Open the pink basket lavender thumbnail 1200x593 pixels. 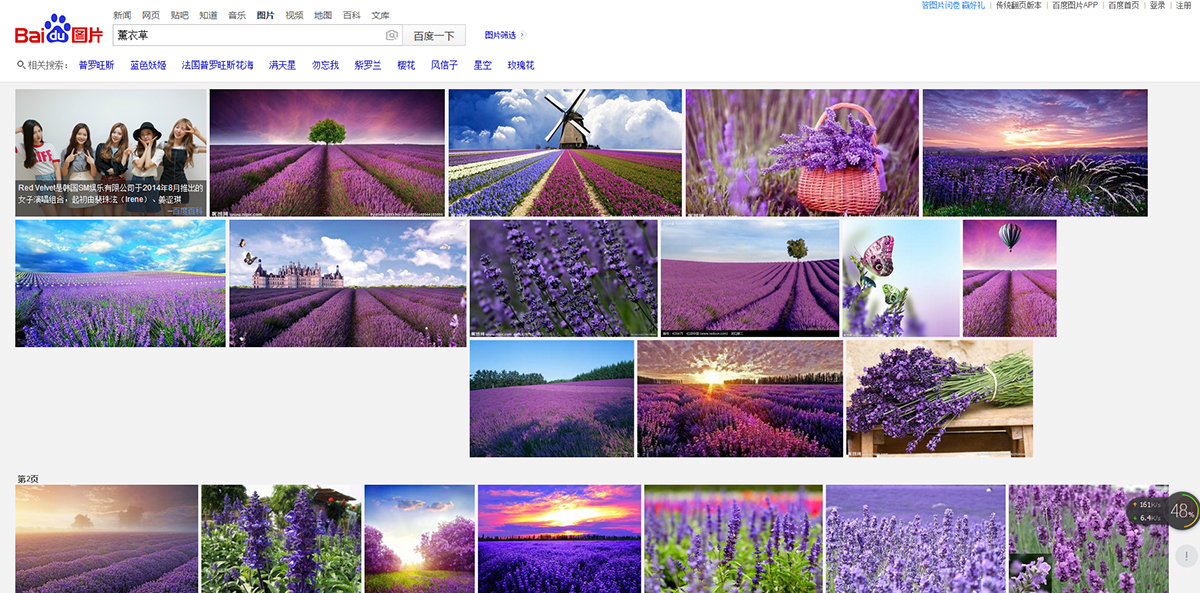click(x=802, y=152)
